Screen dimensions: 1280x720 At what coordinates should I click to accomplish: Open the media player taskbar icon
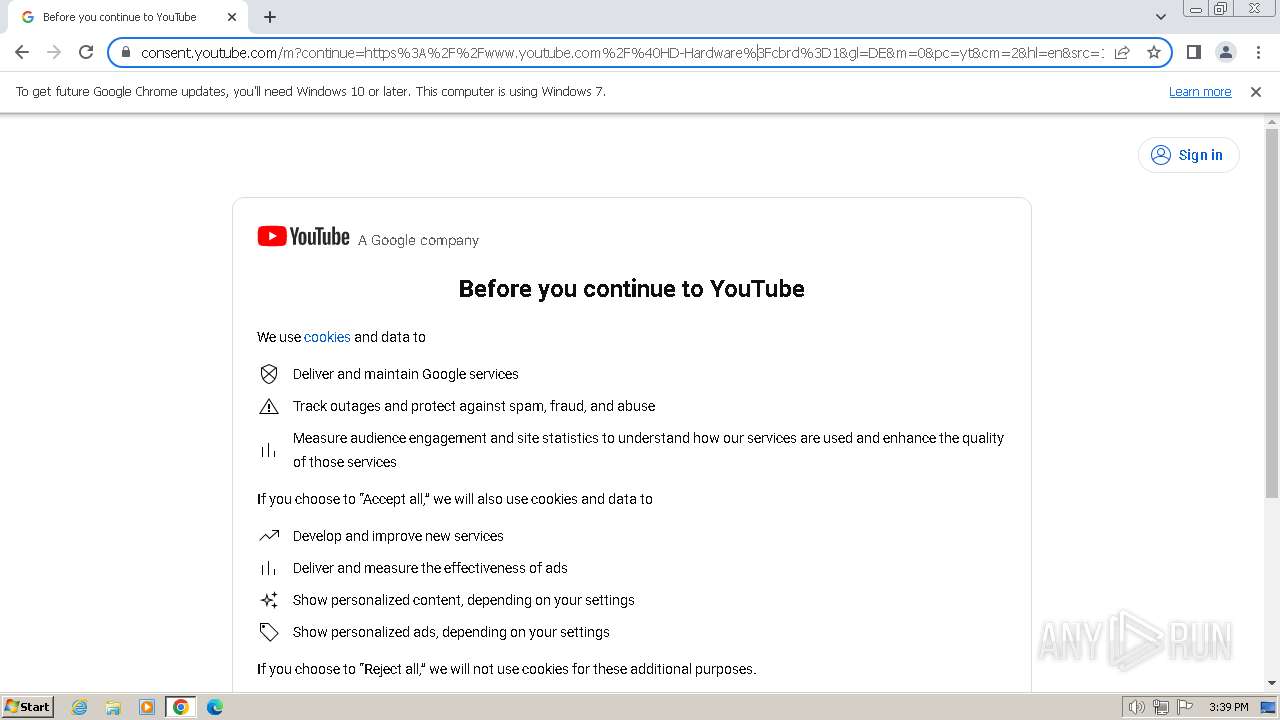(147, 707)
